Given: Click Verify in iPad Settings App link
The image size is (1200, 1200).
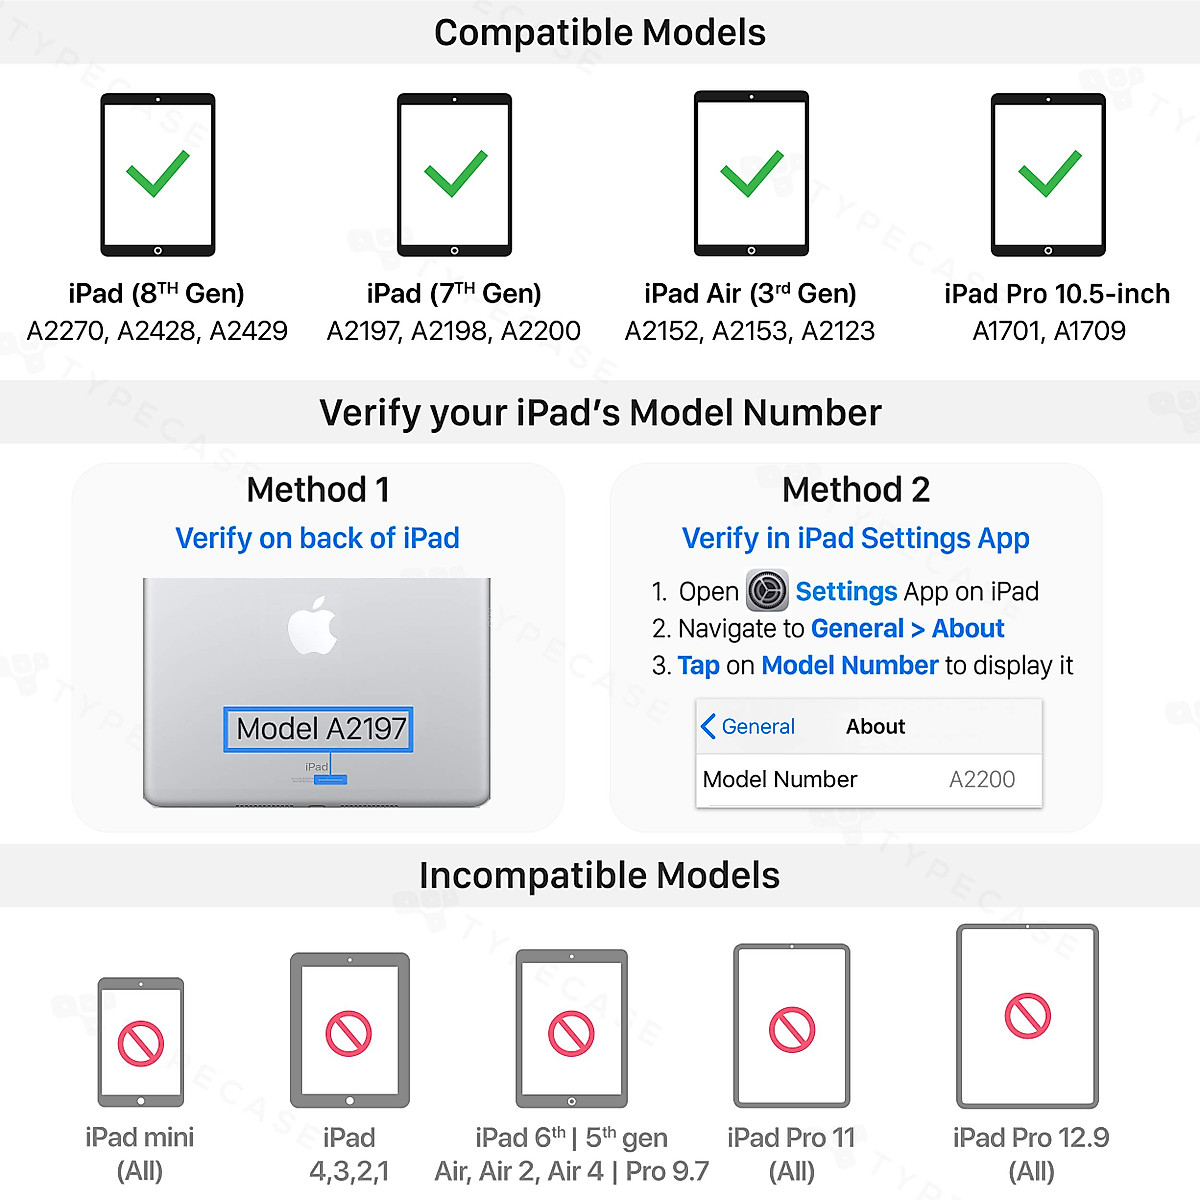Looking at the screenshot, I should [855, 538].
